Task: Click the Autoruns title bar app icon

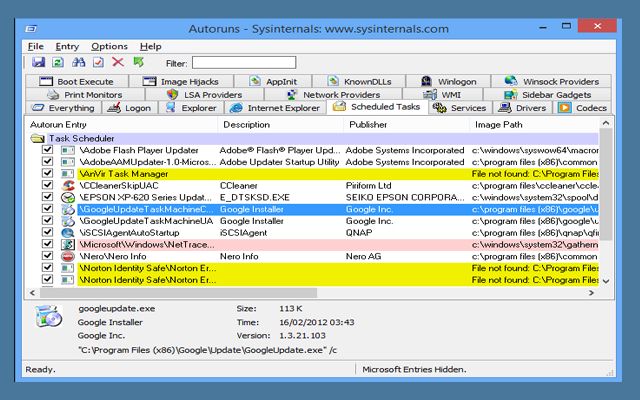Action: click(31, 29)
